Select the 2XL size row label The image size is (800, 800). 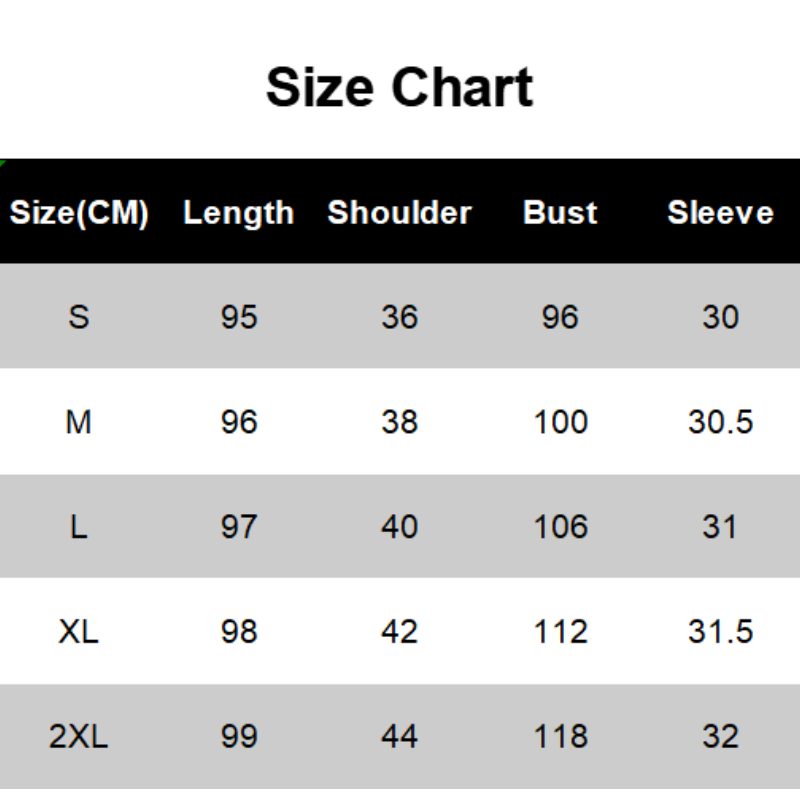pos(79,737)
